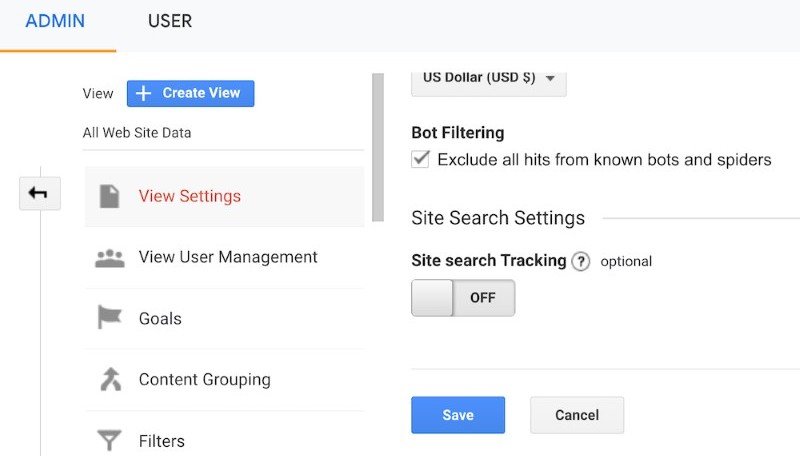Click the View Settings document icon
Screen dimensions: 800x456
click(x=109, y=196)
